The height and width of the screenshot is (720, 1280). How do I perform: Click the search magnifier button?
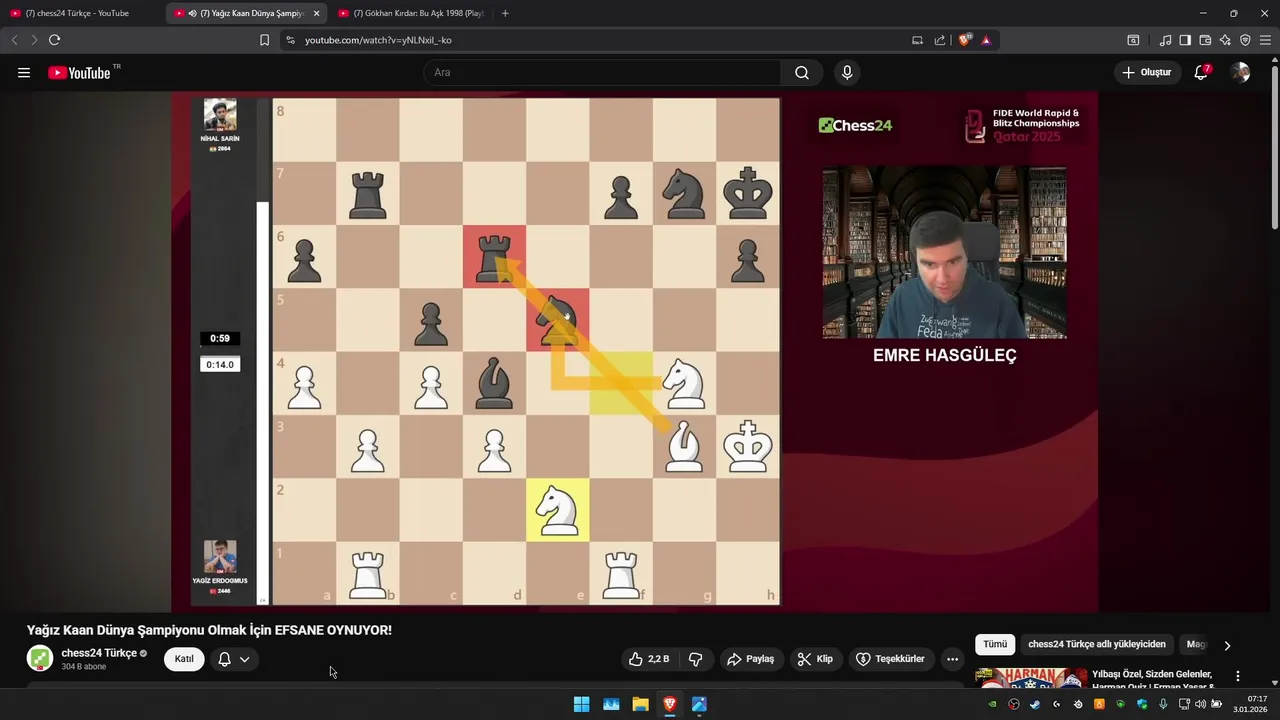point(802,72)
